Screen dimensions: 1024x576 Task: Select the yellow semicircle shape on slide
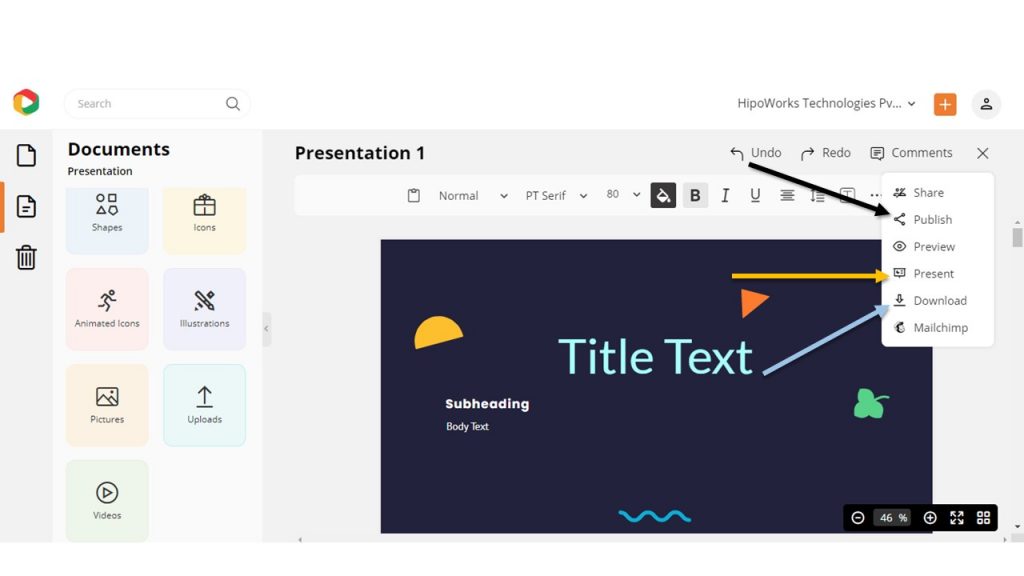tap(438, 332)
